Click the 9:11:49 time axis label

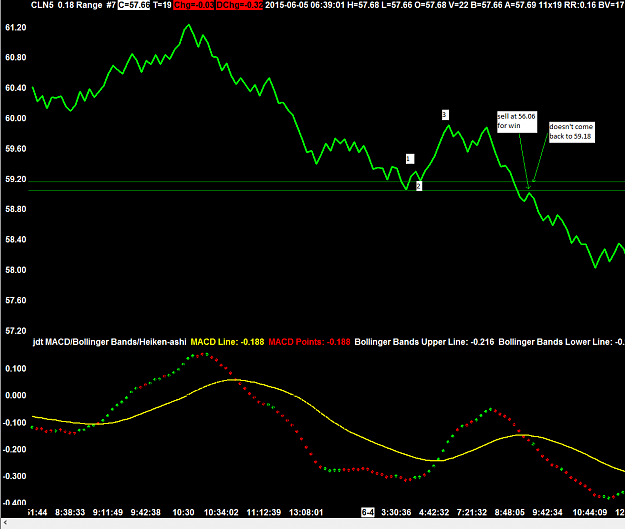coord(108,513)
